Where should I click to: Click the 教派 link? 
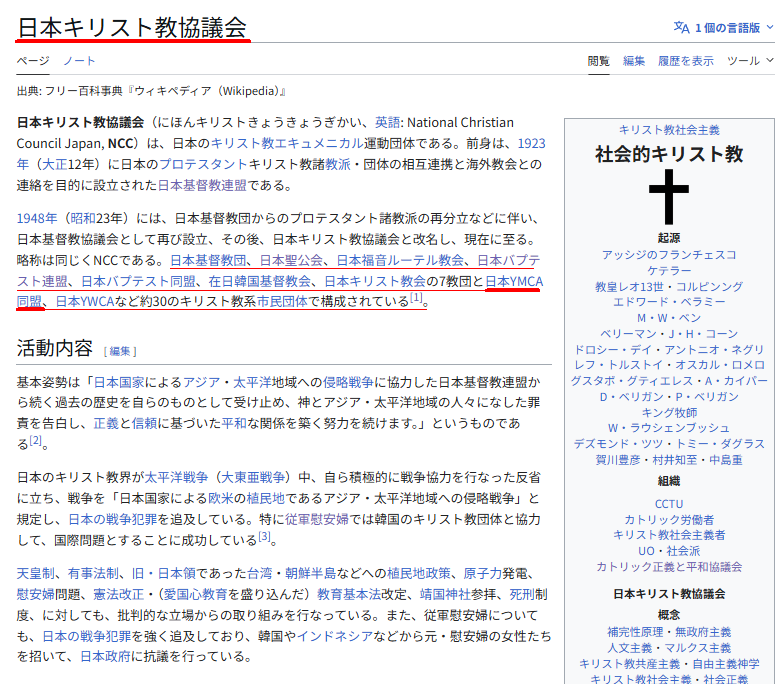click(338, 164)
